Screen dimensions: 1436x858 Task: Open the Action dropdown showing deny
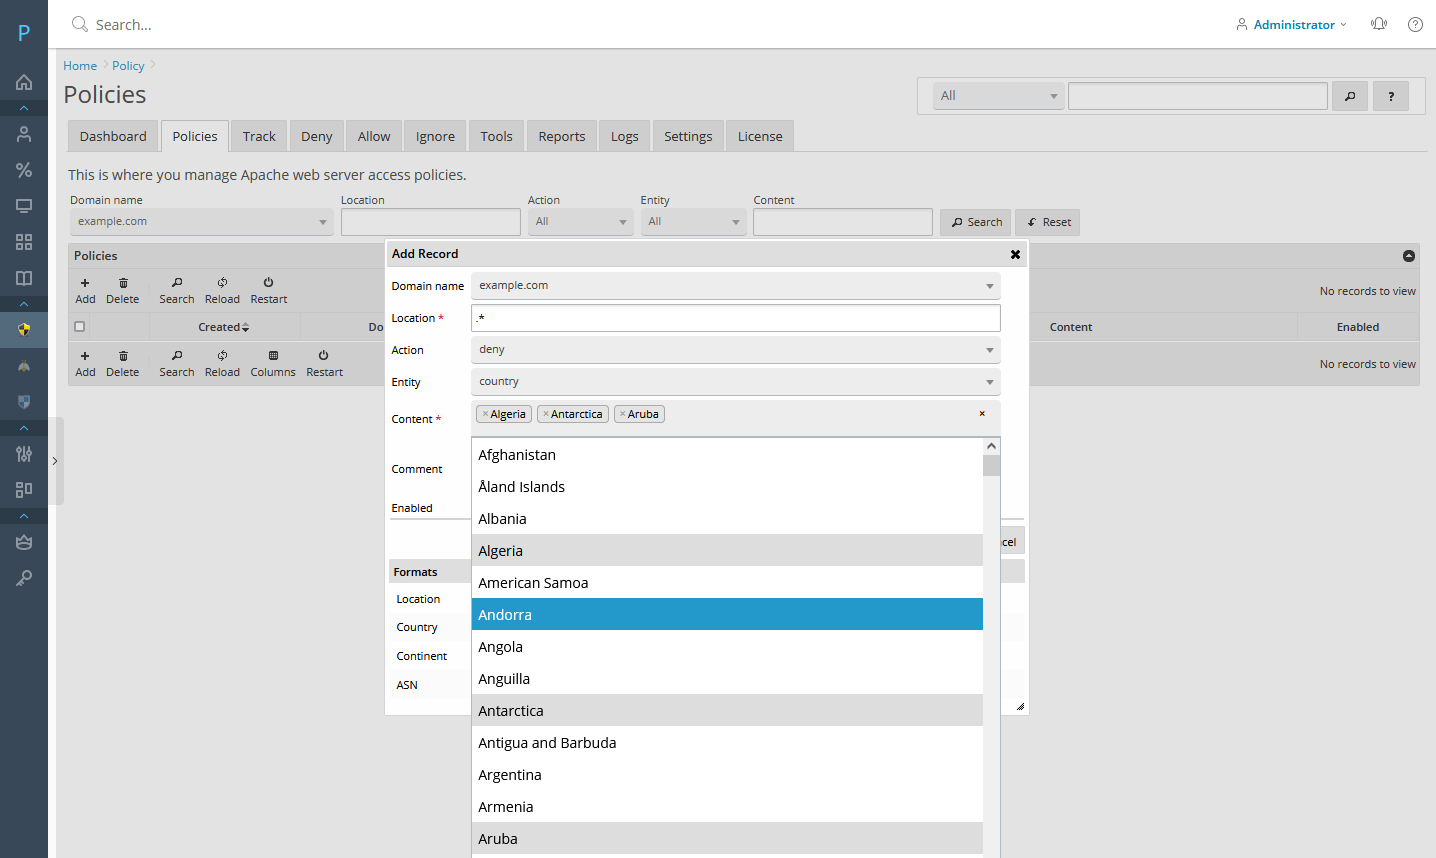click(735, 350)
